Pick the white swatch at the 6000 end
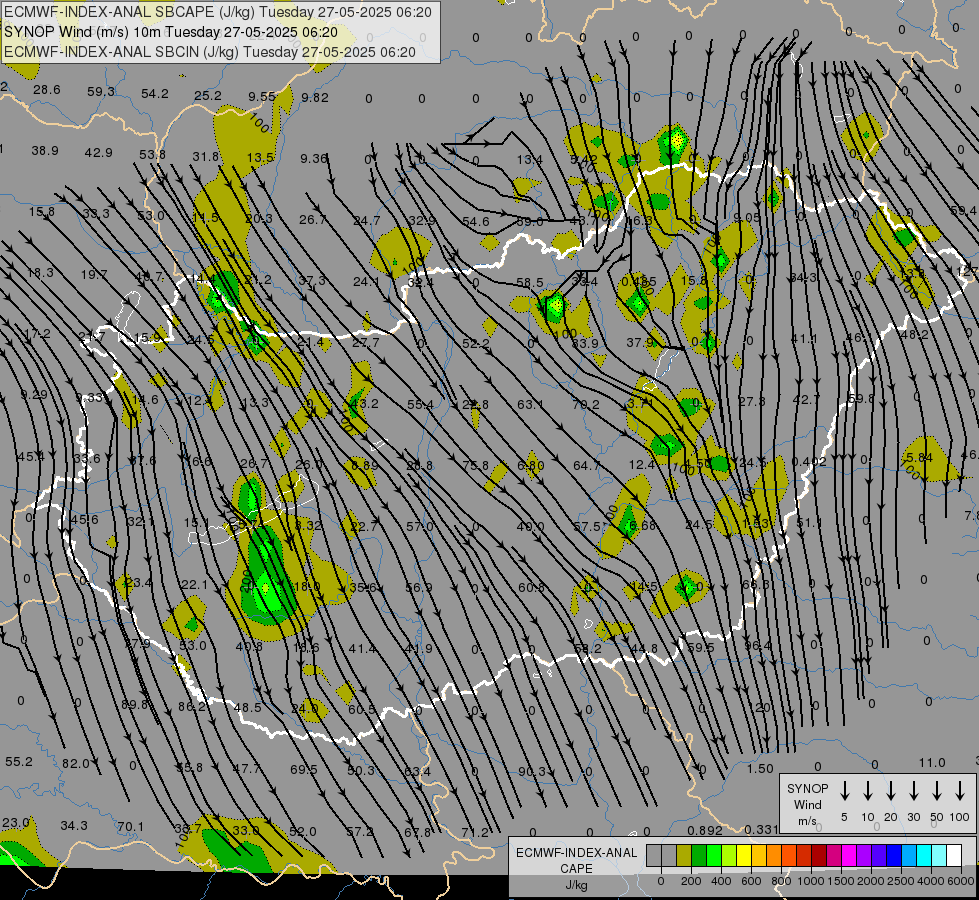 coord(953,856)
